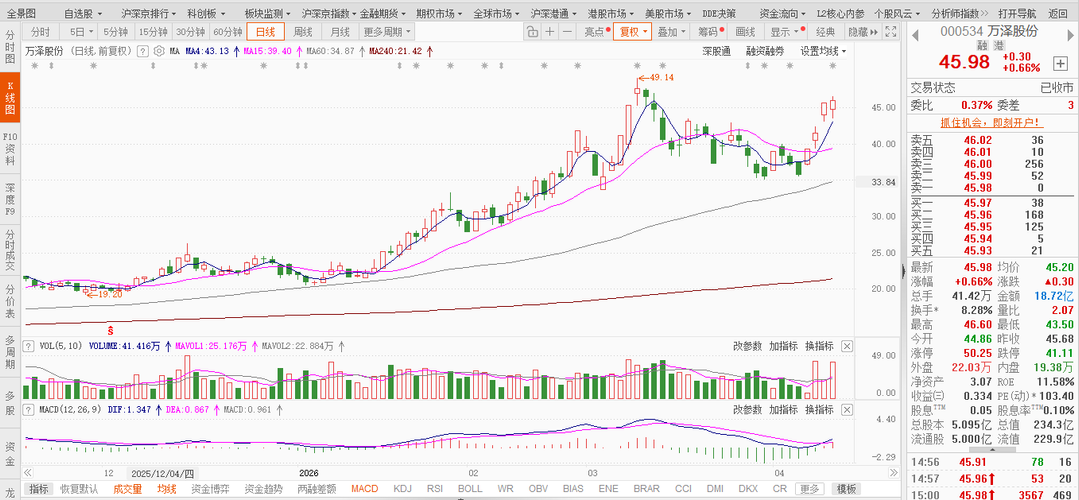Open 显示 display dropdown
This screenshot has height=500, width=1079.
click(x=784, y=32)
